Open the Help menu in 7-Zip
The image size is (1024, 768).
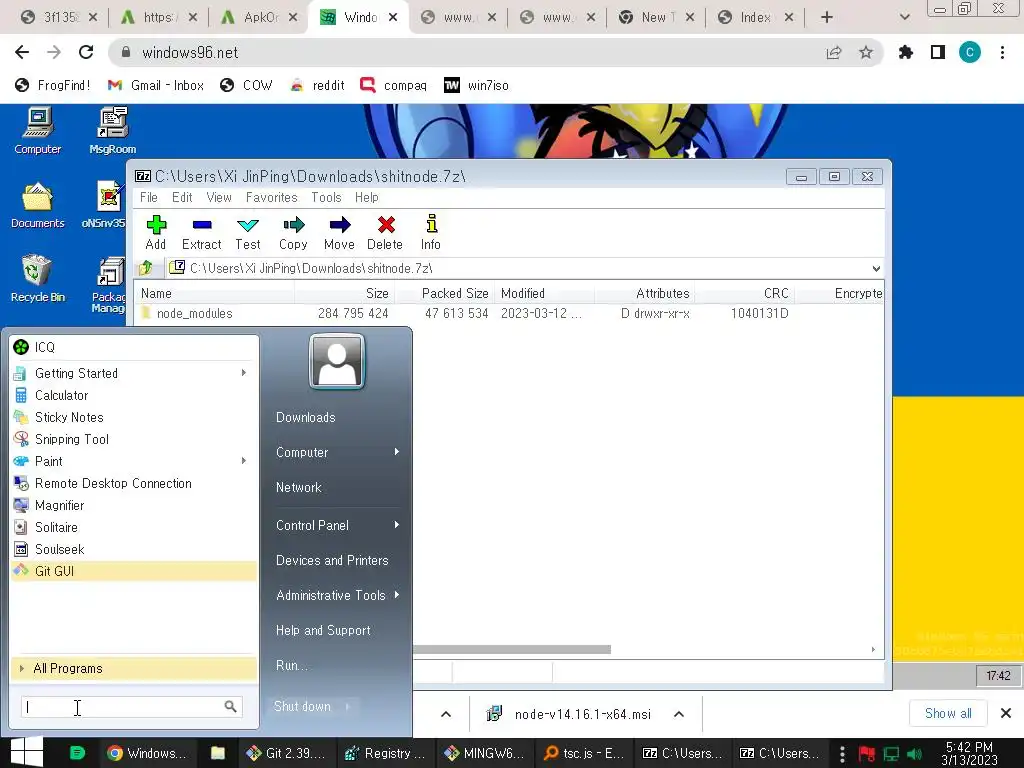click(x=367, y=197)
